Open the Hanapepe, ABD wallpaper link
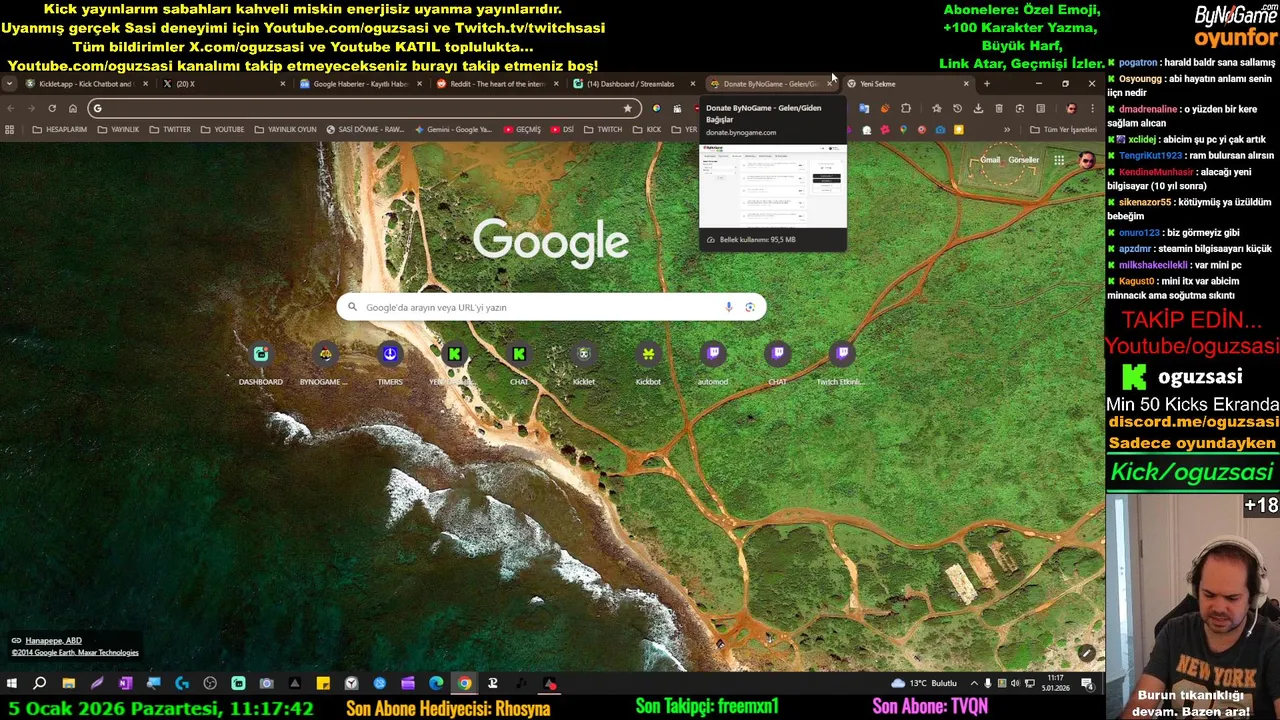Viewport: 1280px width, 720px height. pos(53,641)
